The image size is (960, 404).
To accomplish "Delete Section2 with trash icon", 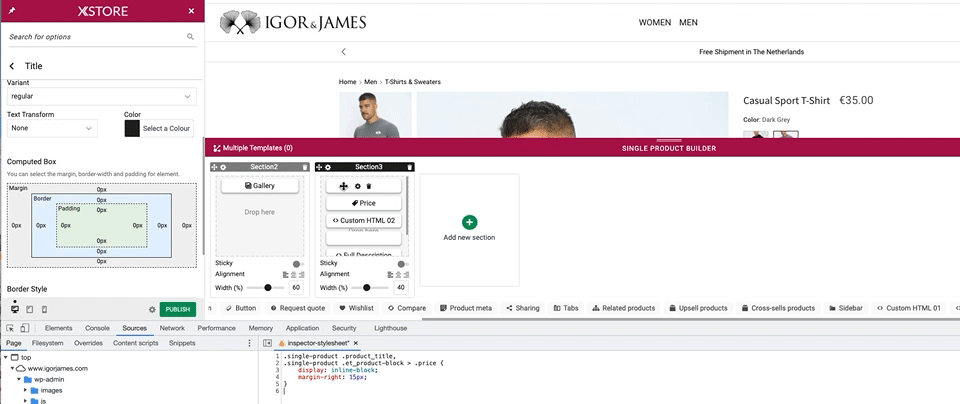I will [x=305, y=167].
